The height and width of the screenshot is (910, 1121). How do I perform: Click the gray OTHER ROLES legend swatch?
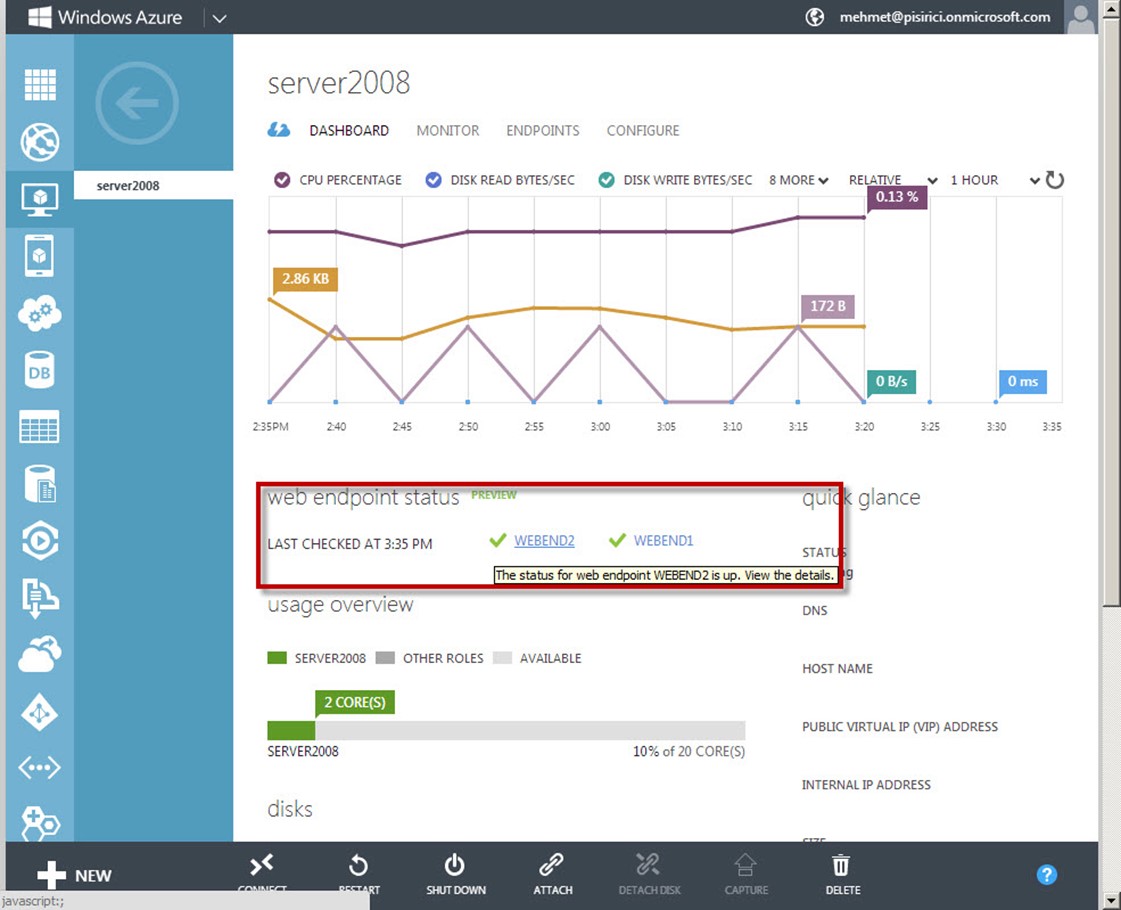385,658
